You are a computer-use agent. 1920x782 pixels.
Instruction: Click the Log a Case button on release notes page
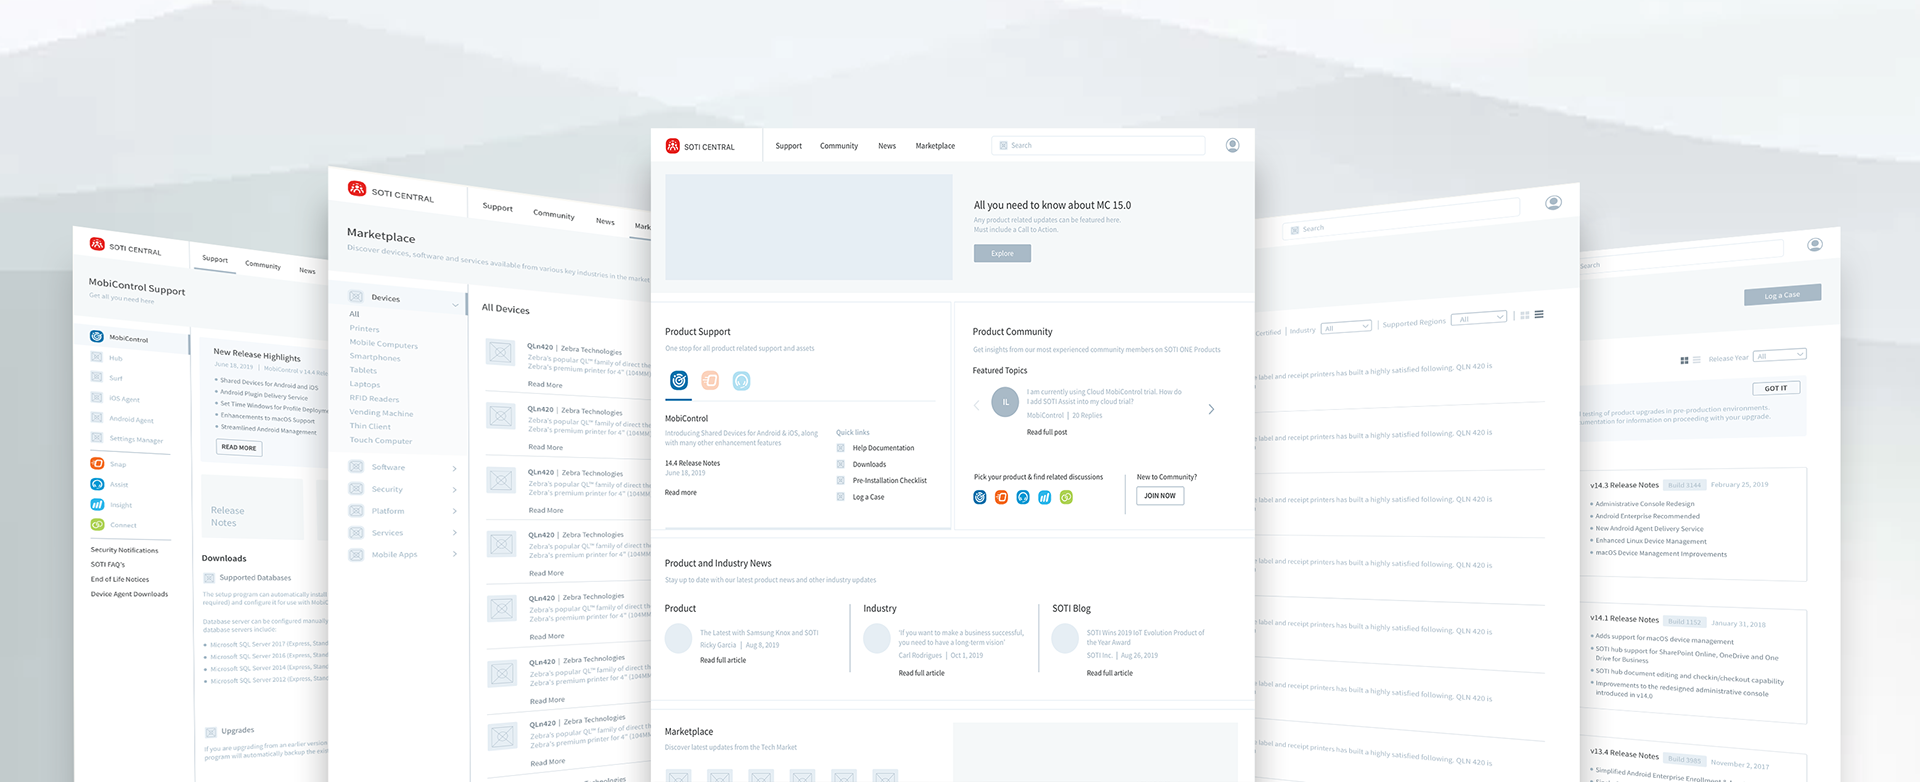click(x=1782, y=295)
